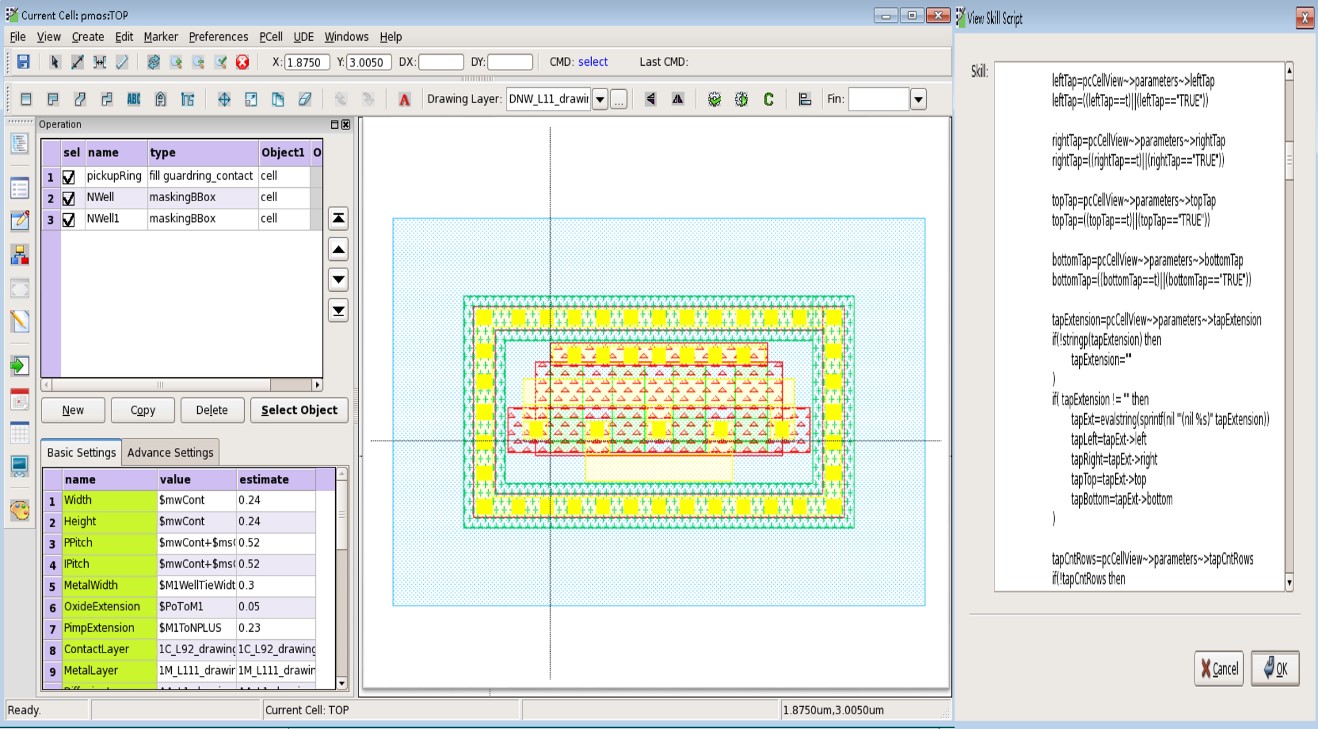Click the red stop/cancel icon
Viewport: 1318px width, 729px height.
(x=242, y=62)
